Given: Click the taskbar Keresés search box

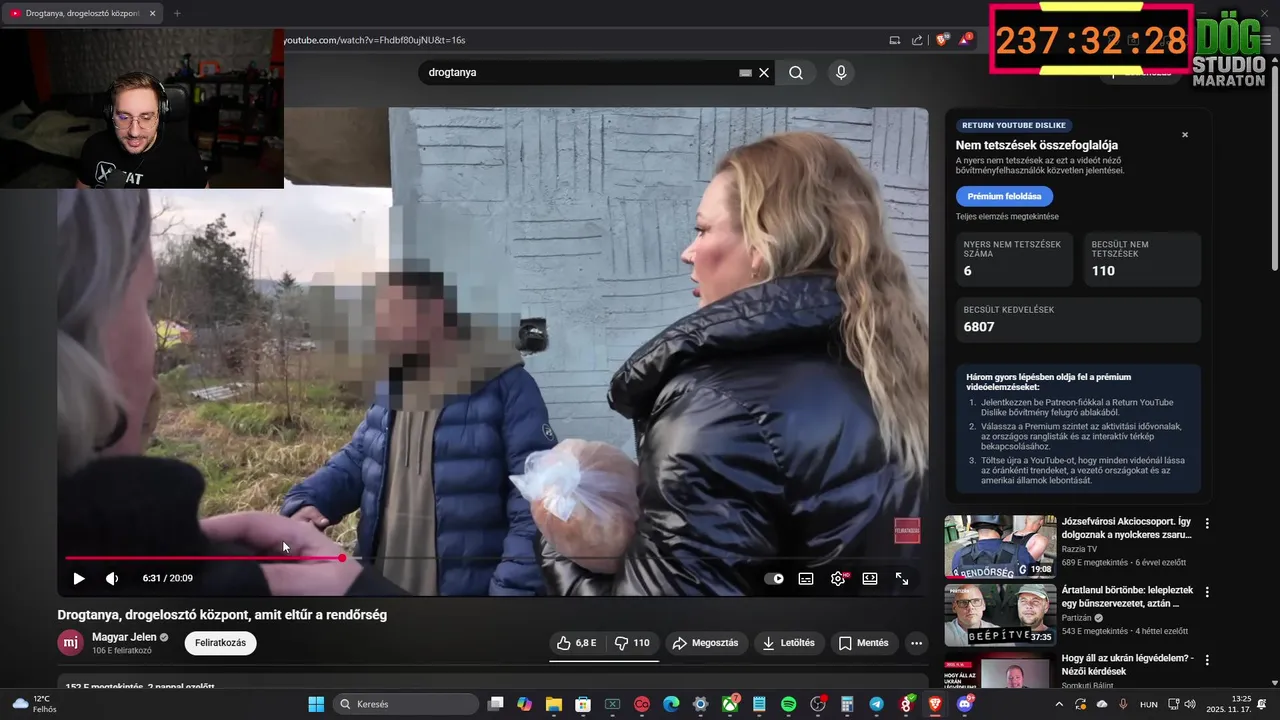Looking at the screenshot, I should pyautogui.click(x=404, y=704).
